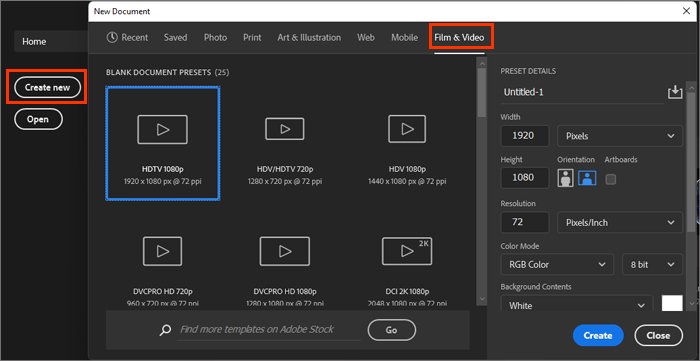Switch to the Photo tab
This screenshot has height=361, width=700.
coord(215,37)
